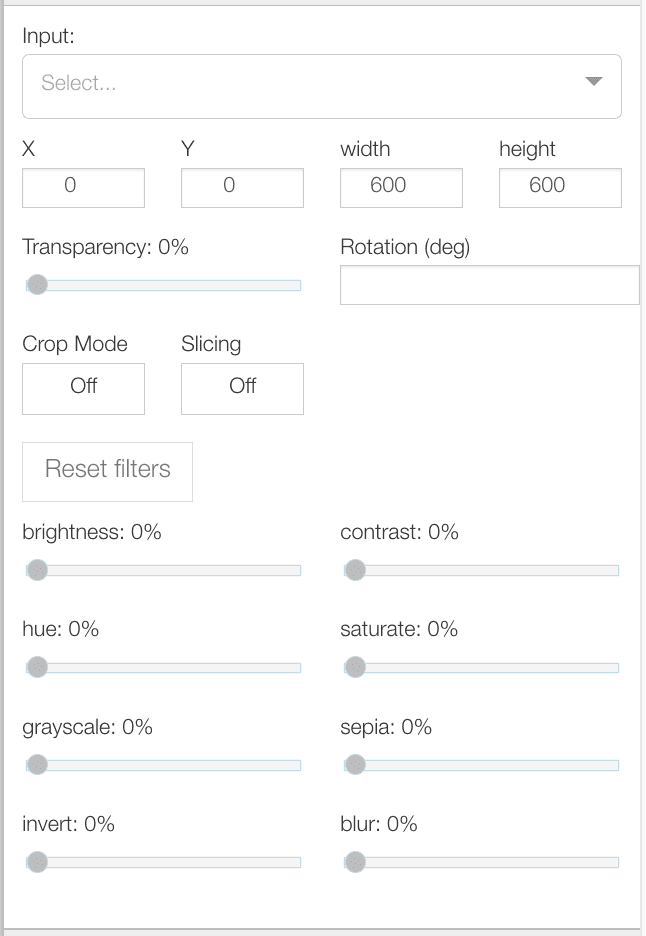Click the blur slider handle

pyautogui.click(x=355, y=862)
